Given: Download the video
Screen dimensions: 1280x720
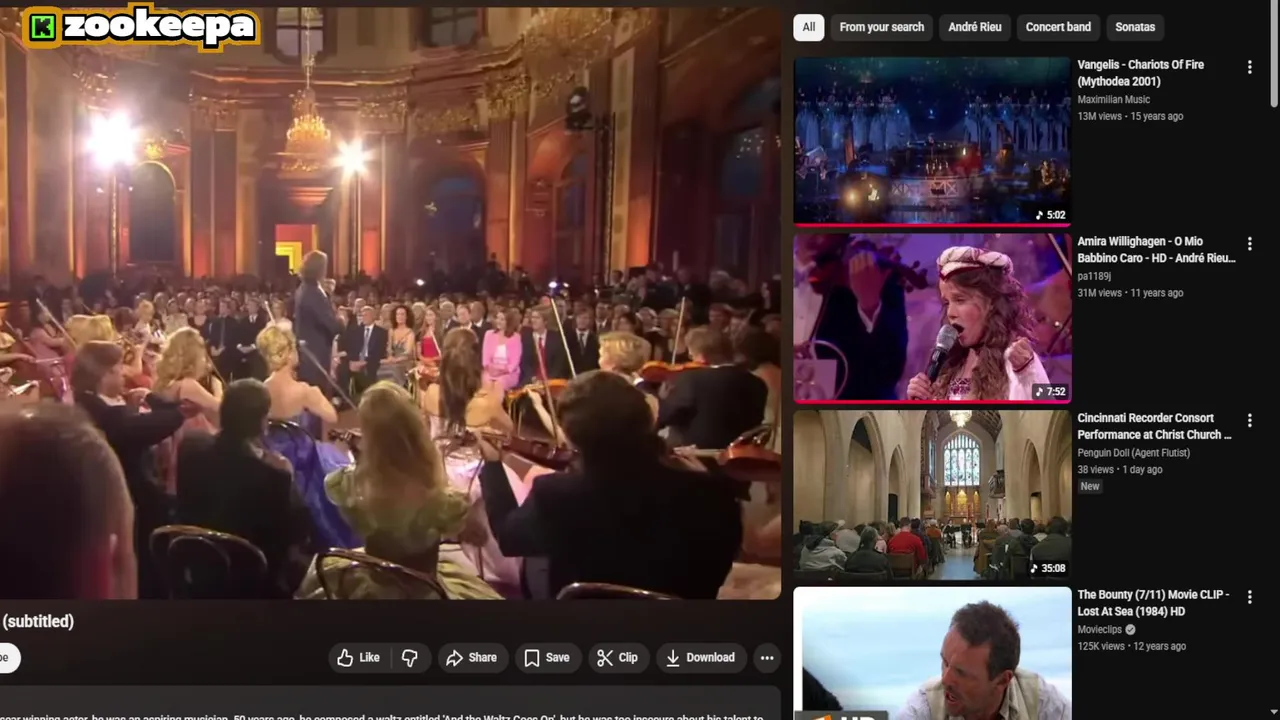Looking at the screenshot, I should 700,657.
